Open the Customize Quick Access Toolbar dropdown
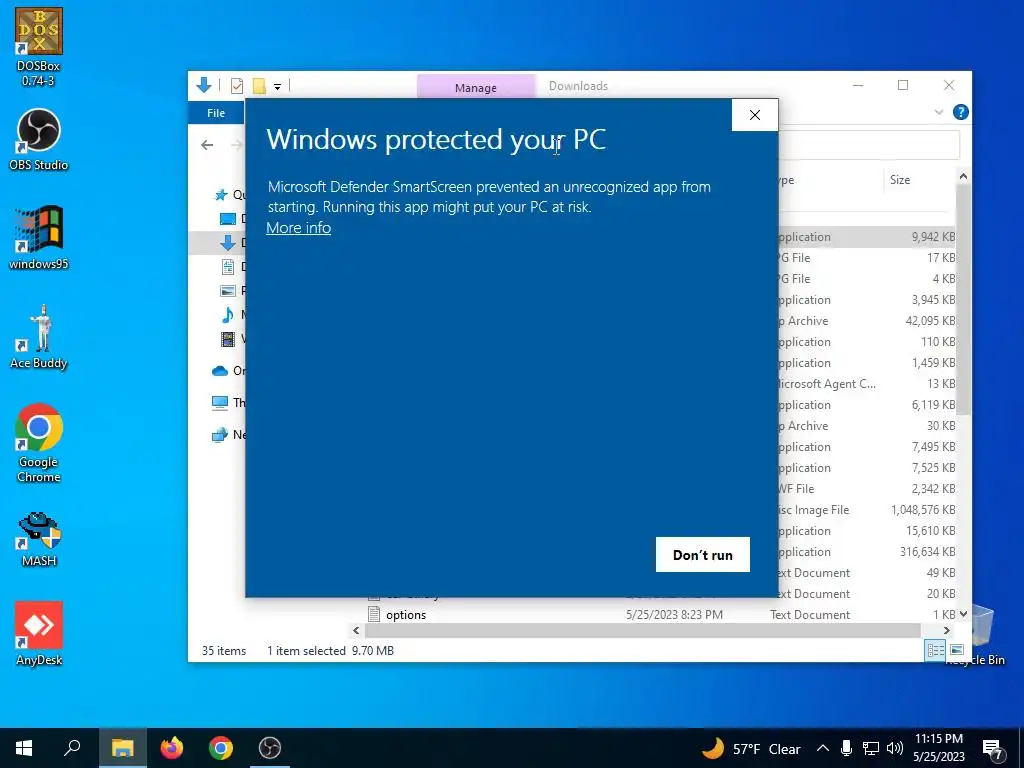This screenshot has width=1024, height=768. 278,86
